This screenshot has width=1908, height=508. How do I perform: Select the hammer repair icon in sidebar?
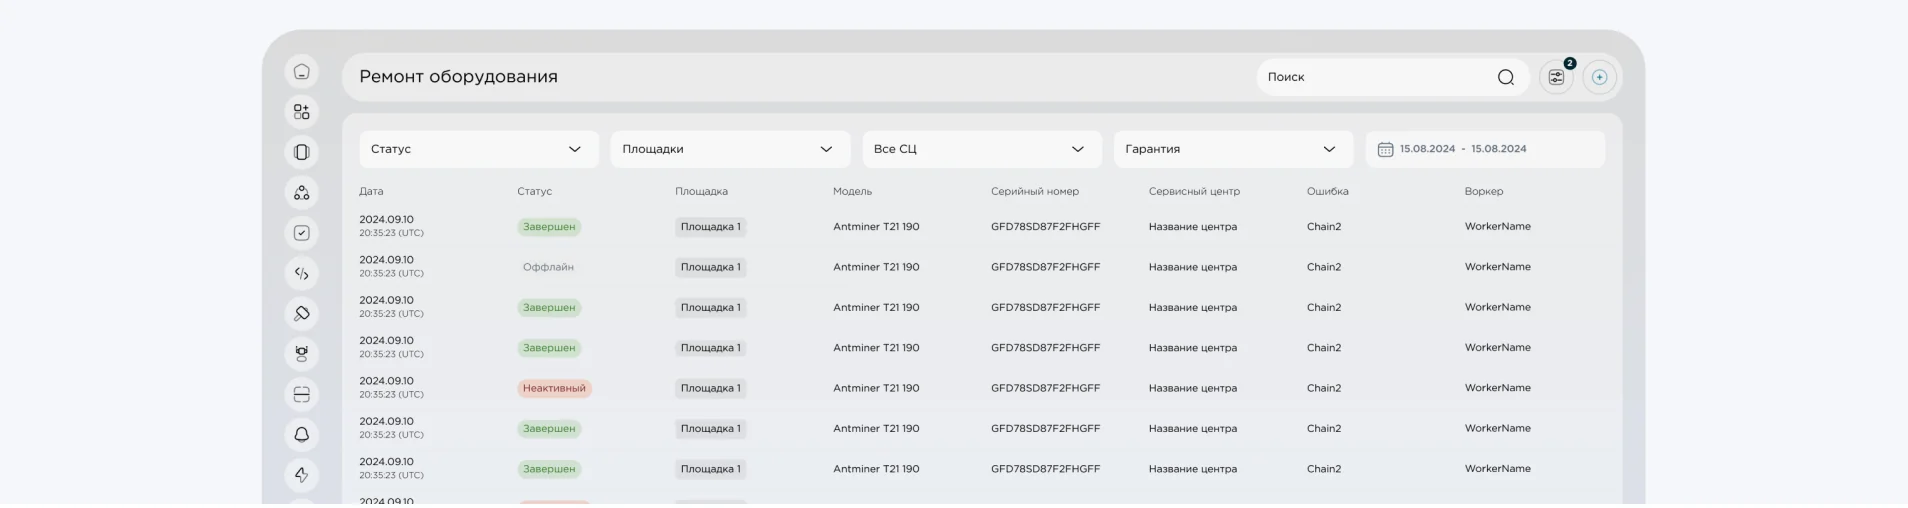(302, 314)
